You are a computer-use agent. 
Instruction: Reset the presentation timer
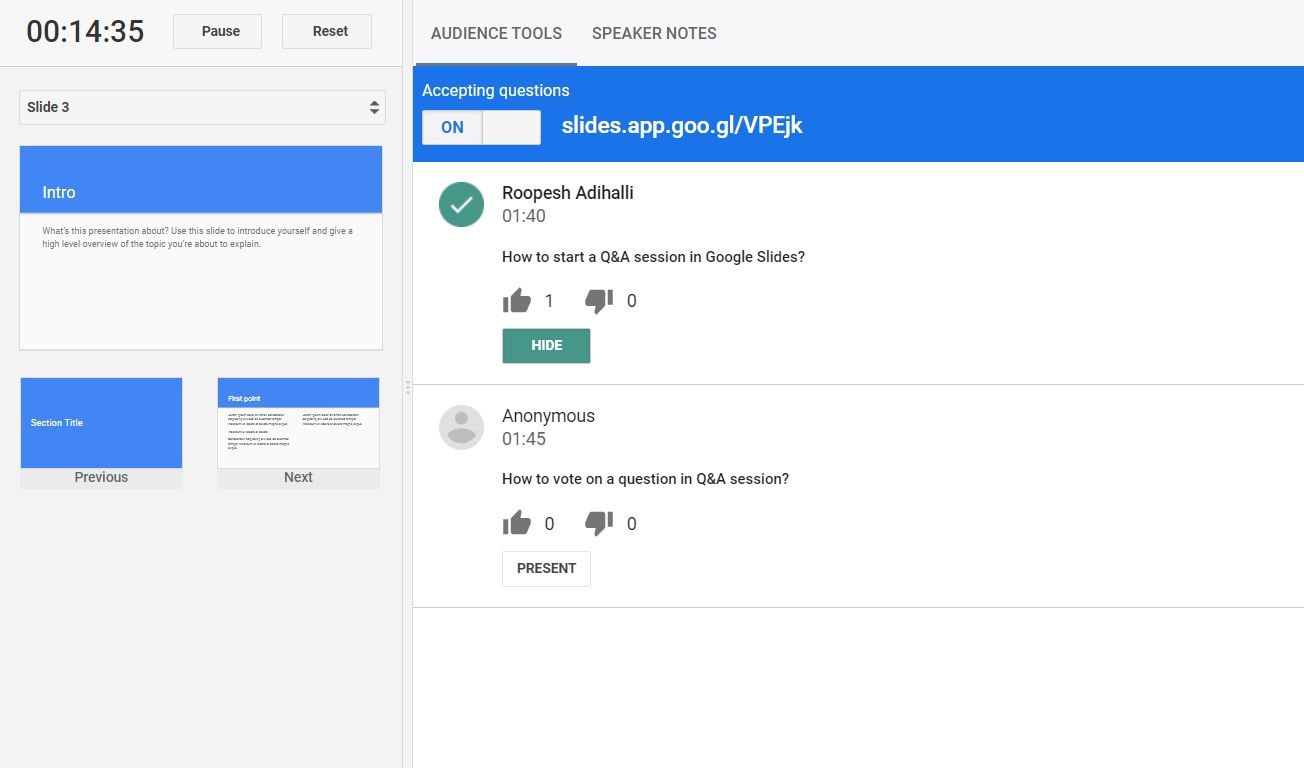pos(327,31)
